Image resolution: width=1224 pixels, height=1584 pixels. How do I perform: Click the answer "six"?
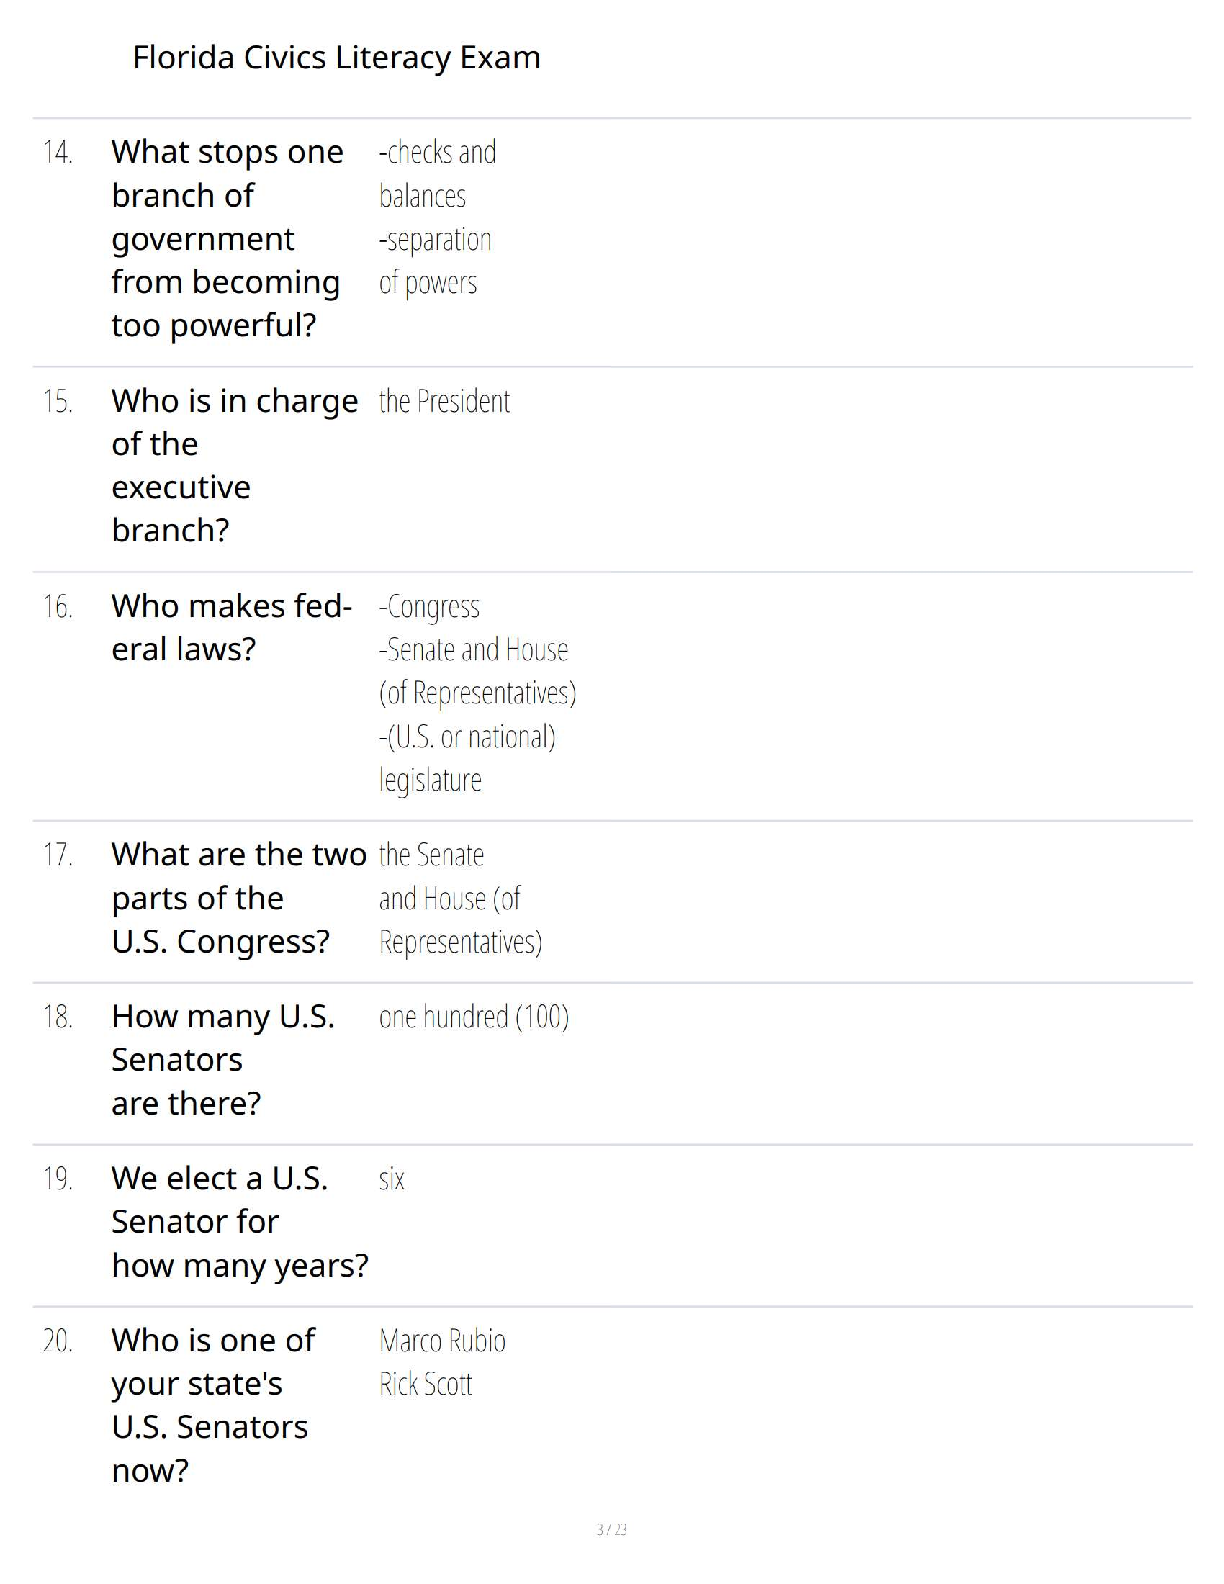392,1179
